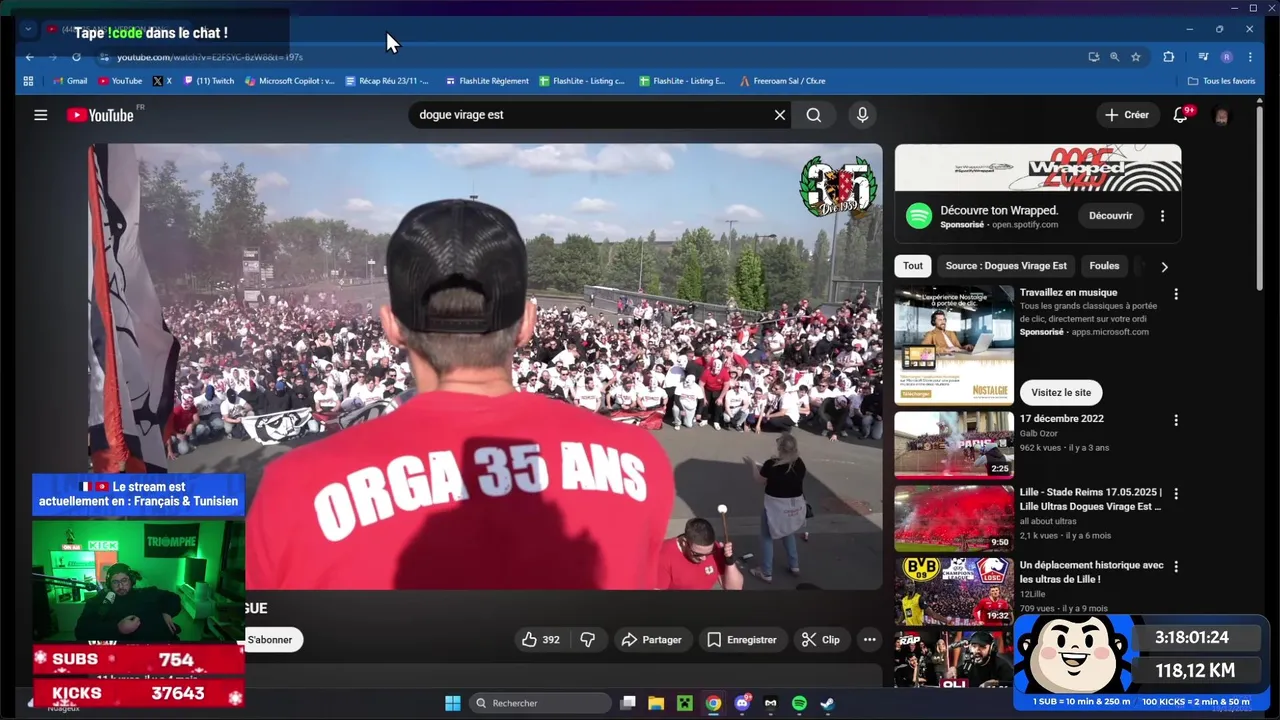Select the Foules filter chip
This screenshot has width=1280, height=720.
(x=1104, y=266)
